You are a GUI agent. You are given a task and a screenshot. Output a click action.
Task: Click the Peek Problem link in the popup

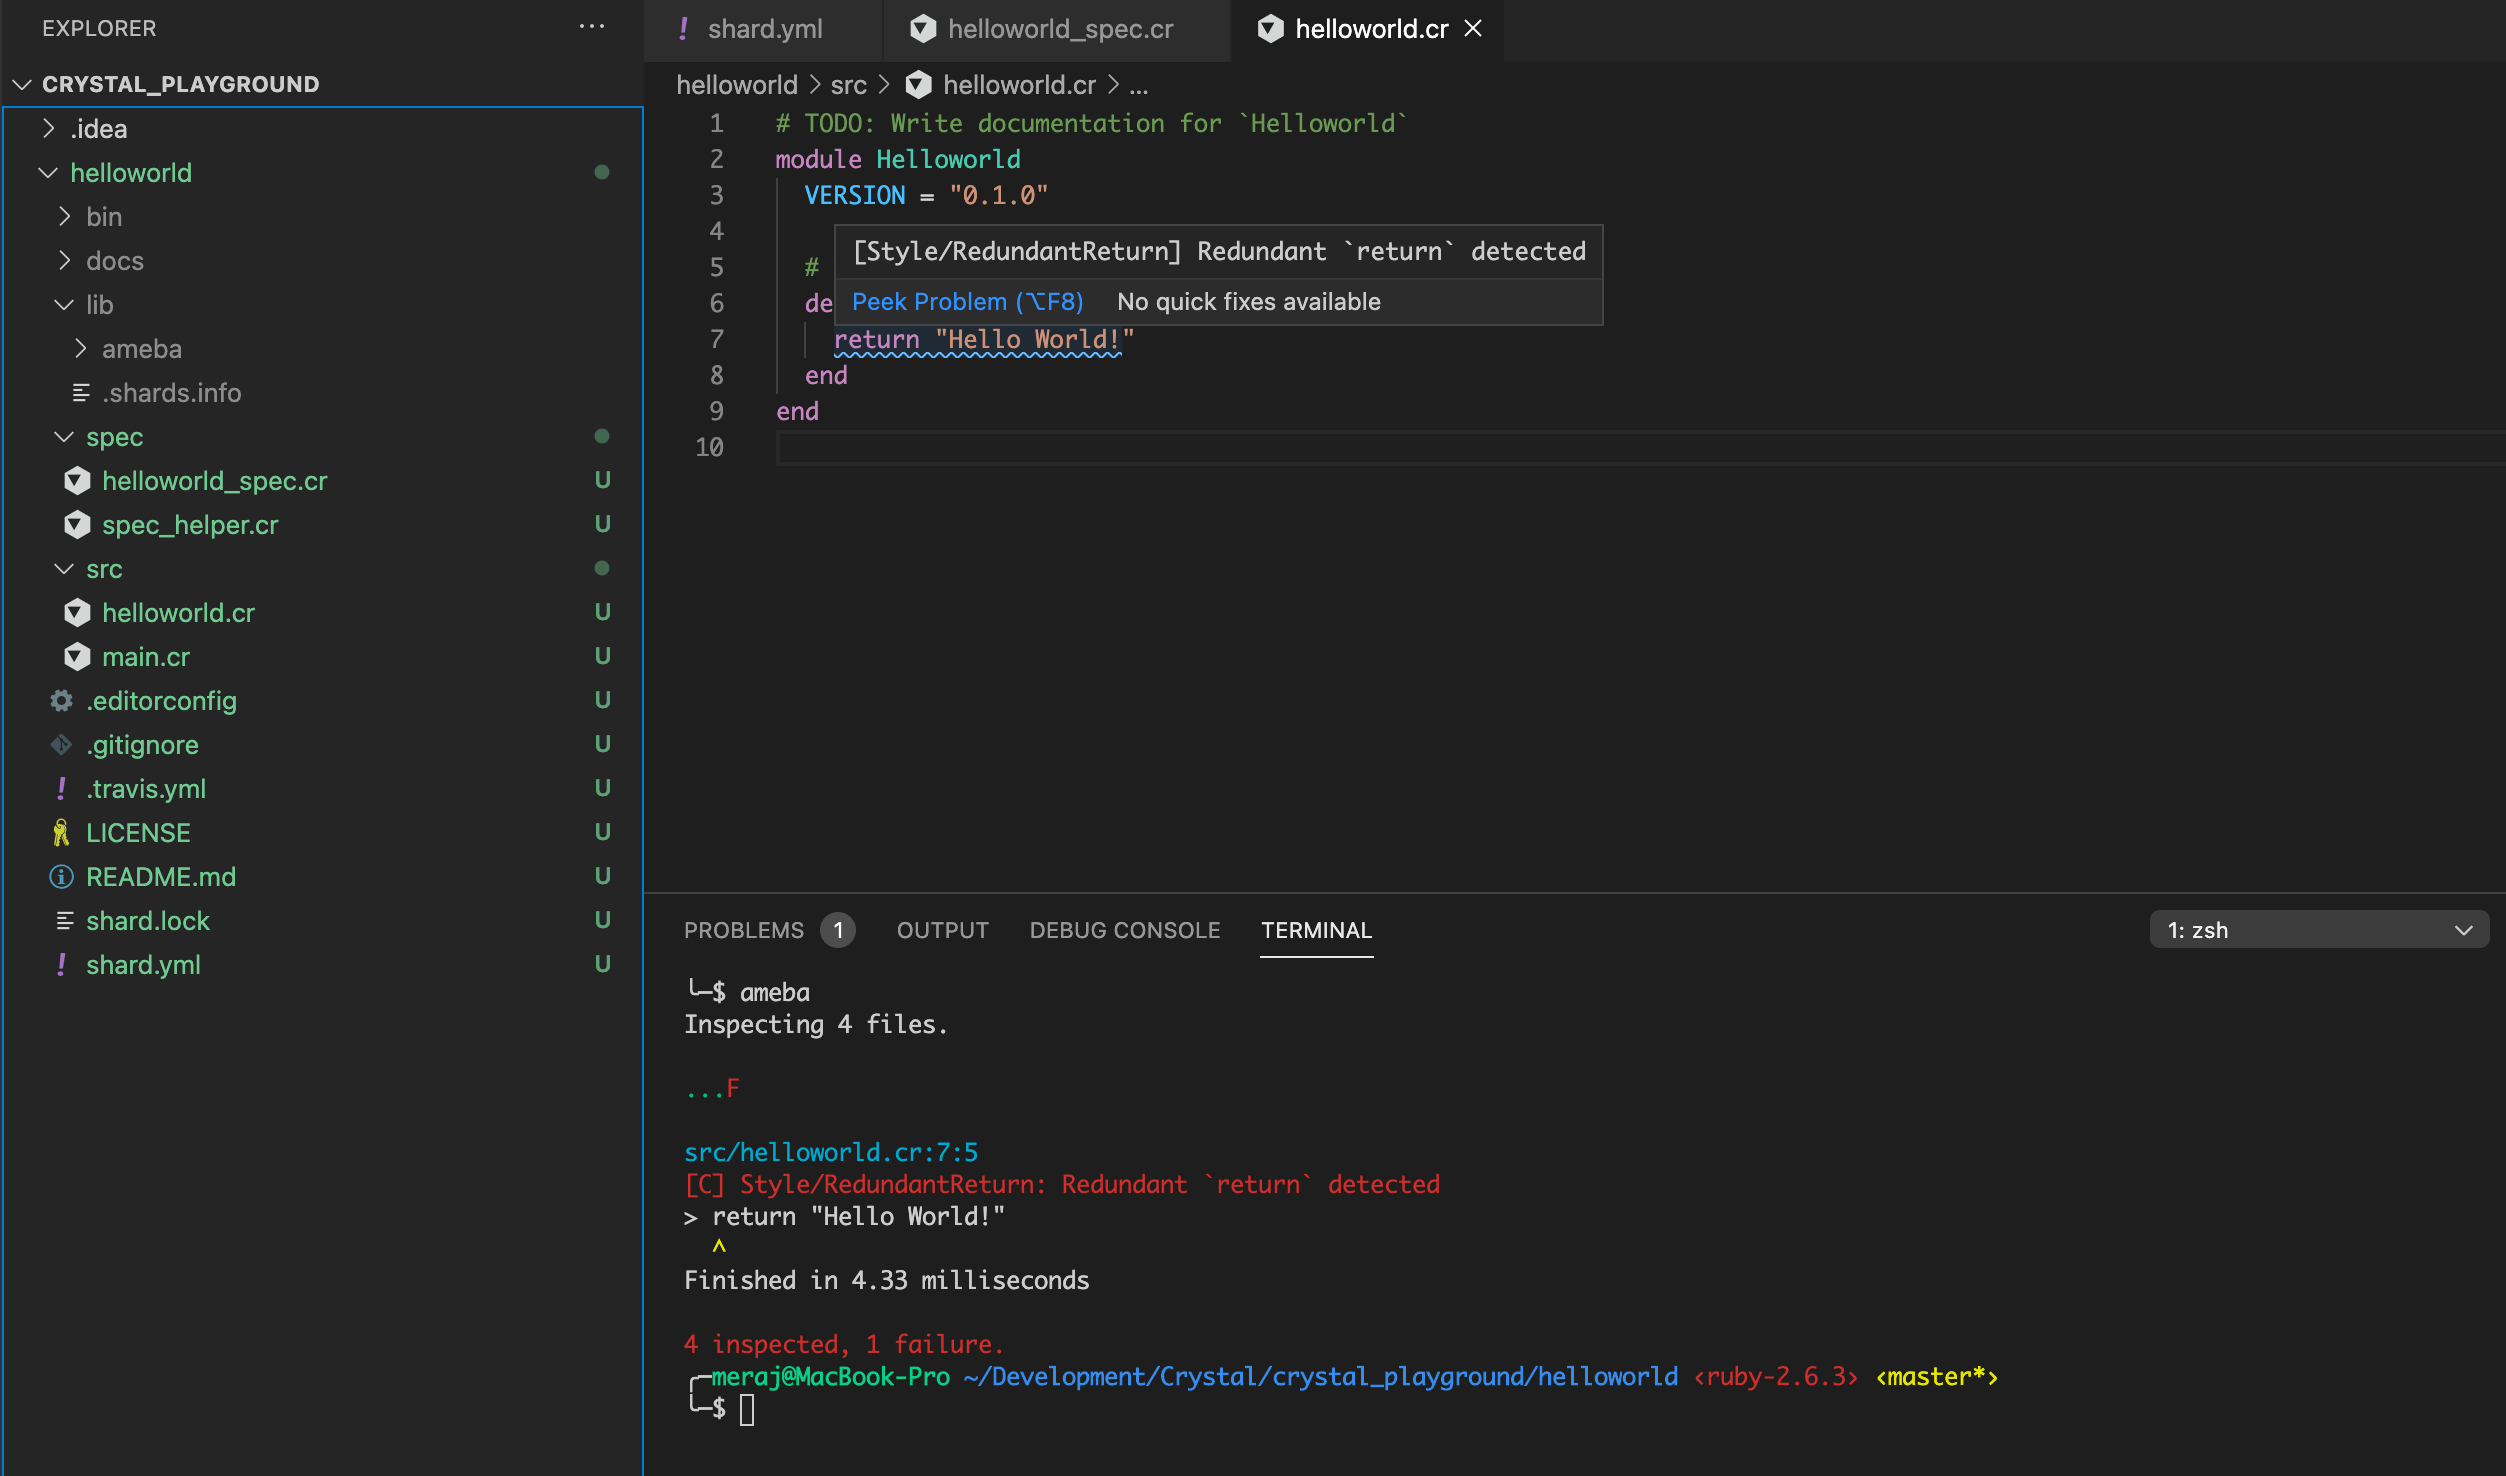point(966,301)
